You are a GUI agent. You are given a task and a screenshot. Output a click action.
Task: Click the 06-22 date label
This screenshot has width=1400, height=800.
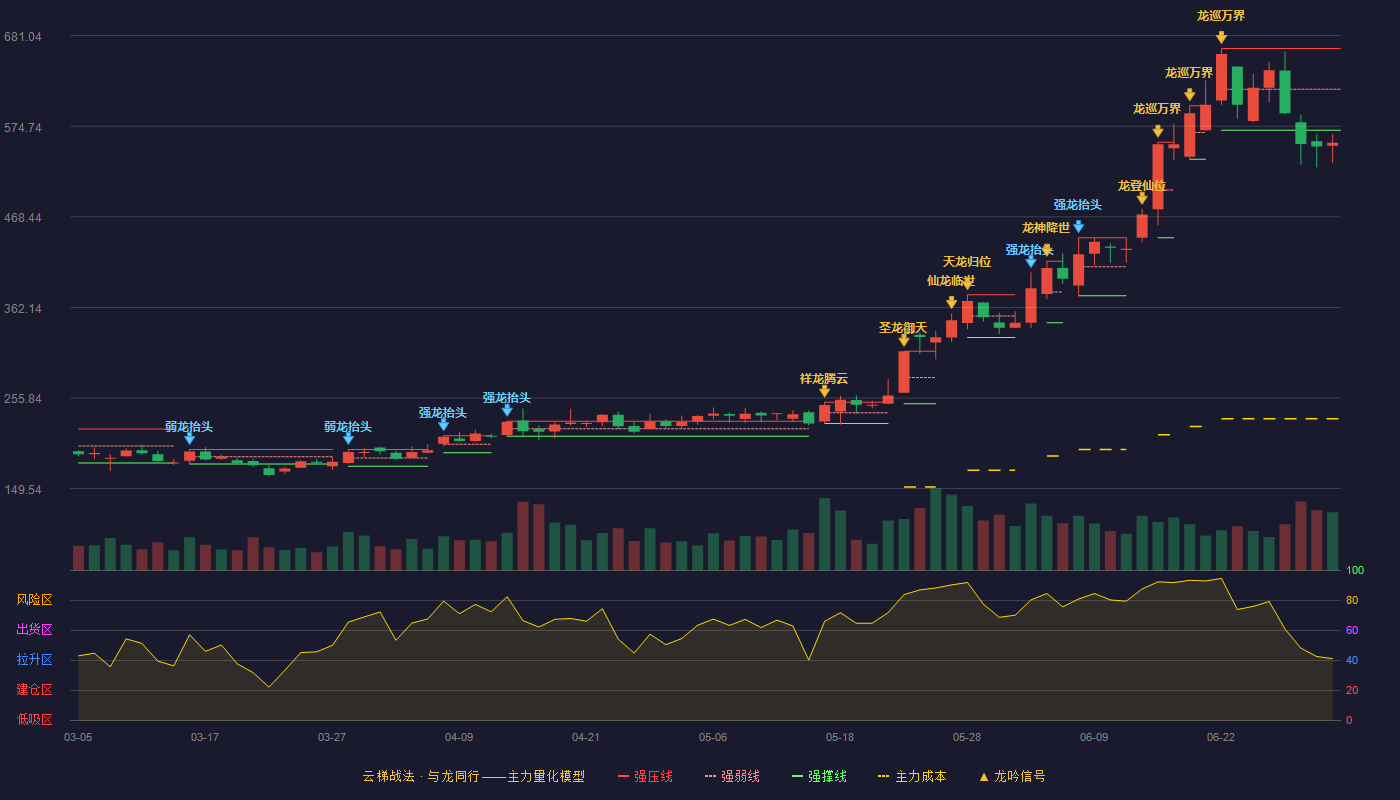(x=1221, y=737)
